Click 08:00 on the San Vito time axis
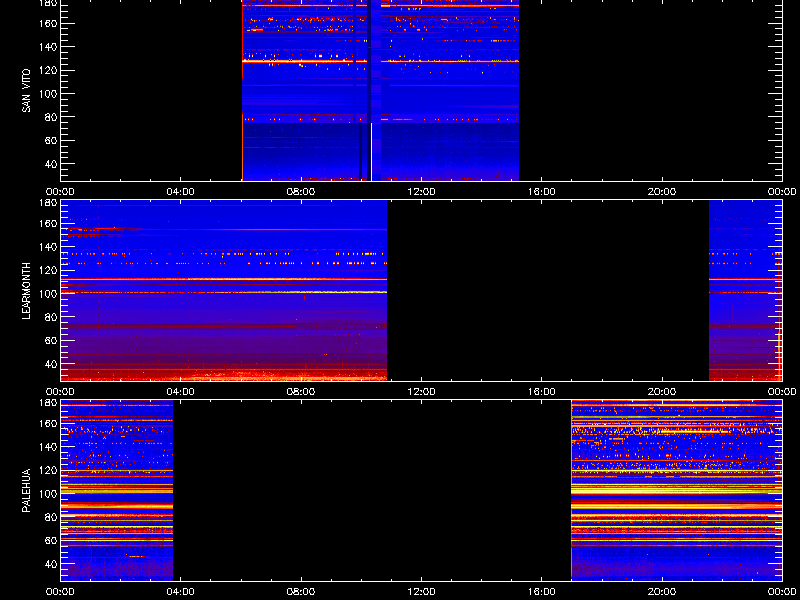The image size is (800, 600). [301, 192]
